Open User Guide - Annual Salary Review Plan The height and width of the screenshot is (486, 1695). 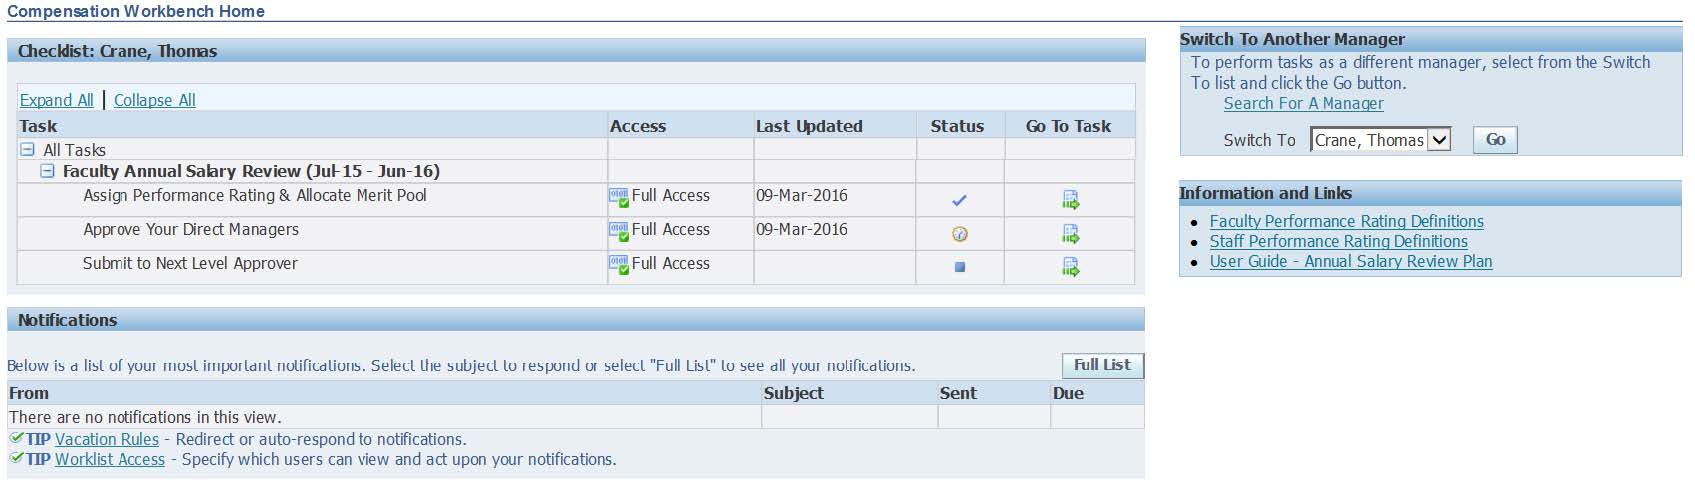(1350, 261)
